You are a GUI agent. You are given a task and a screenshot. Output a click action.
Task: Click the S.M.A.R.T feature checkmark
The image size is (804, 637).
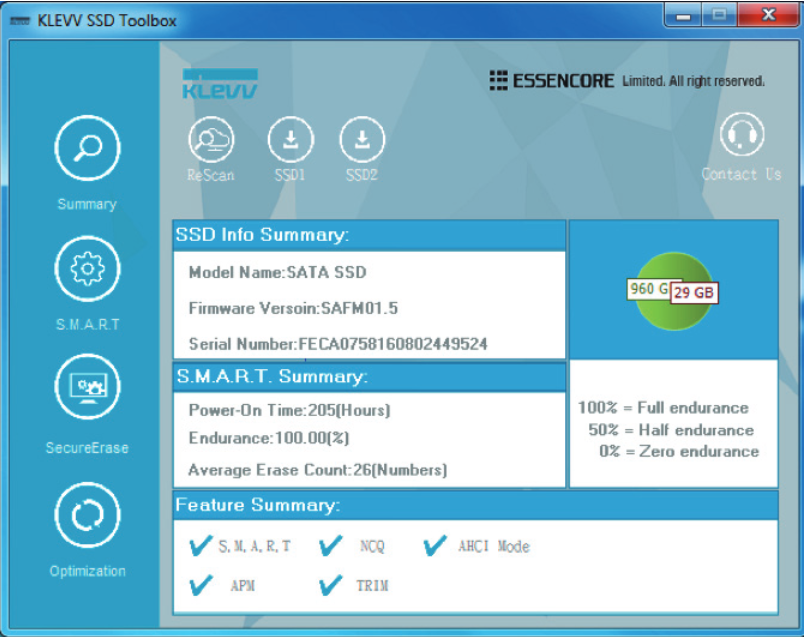tap(200, 546)
